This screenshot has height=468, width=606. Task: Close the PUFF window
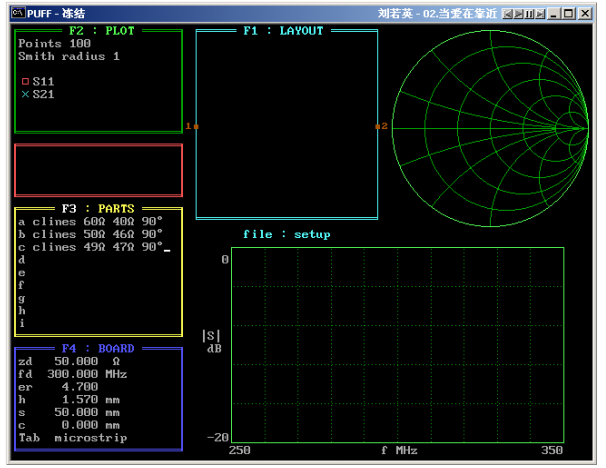click(x=585, y=14)
